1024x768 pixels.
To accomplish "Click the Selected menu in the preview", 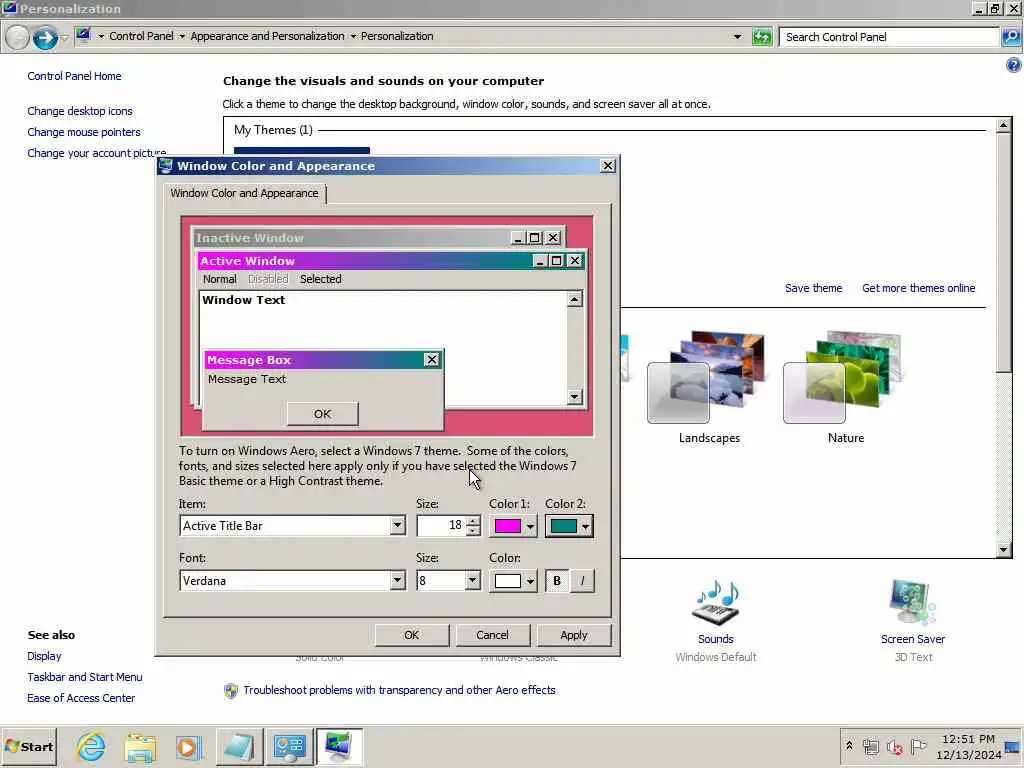I will (321, 279).
